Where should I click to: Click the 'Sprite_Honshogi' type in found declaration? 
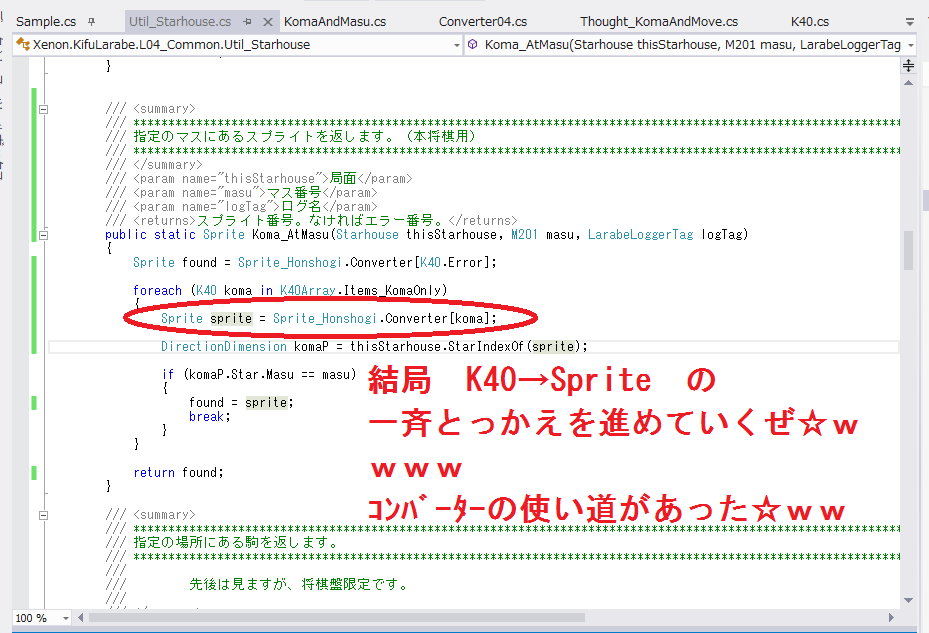pos(290,263)
